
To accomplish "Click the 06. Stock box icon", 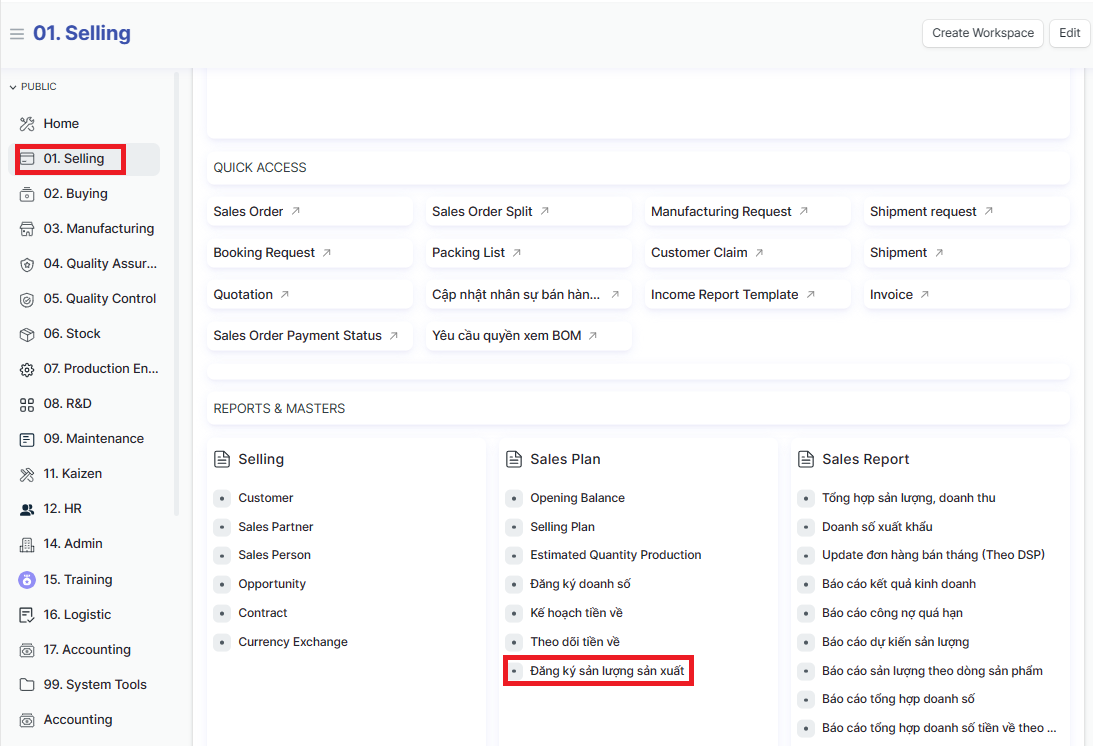I will coord(27,334).
